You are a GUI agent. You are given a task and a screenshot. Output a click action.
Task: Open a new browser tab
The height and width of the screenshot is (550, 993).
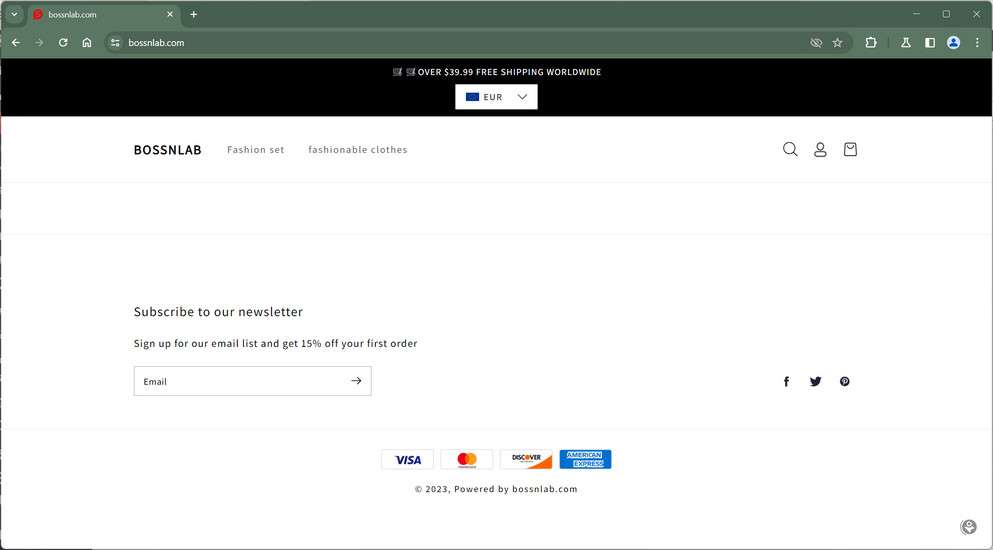[194, 14]
